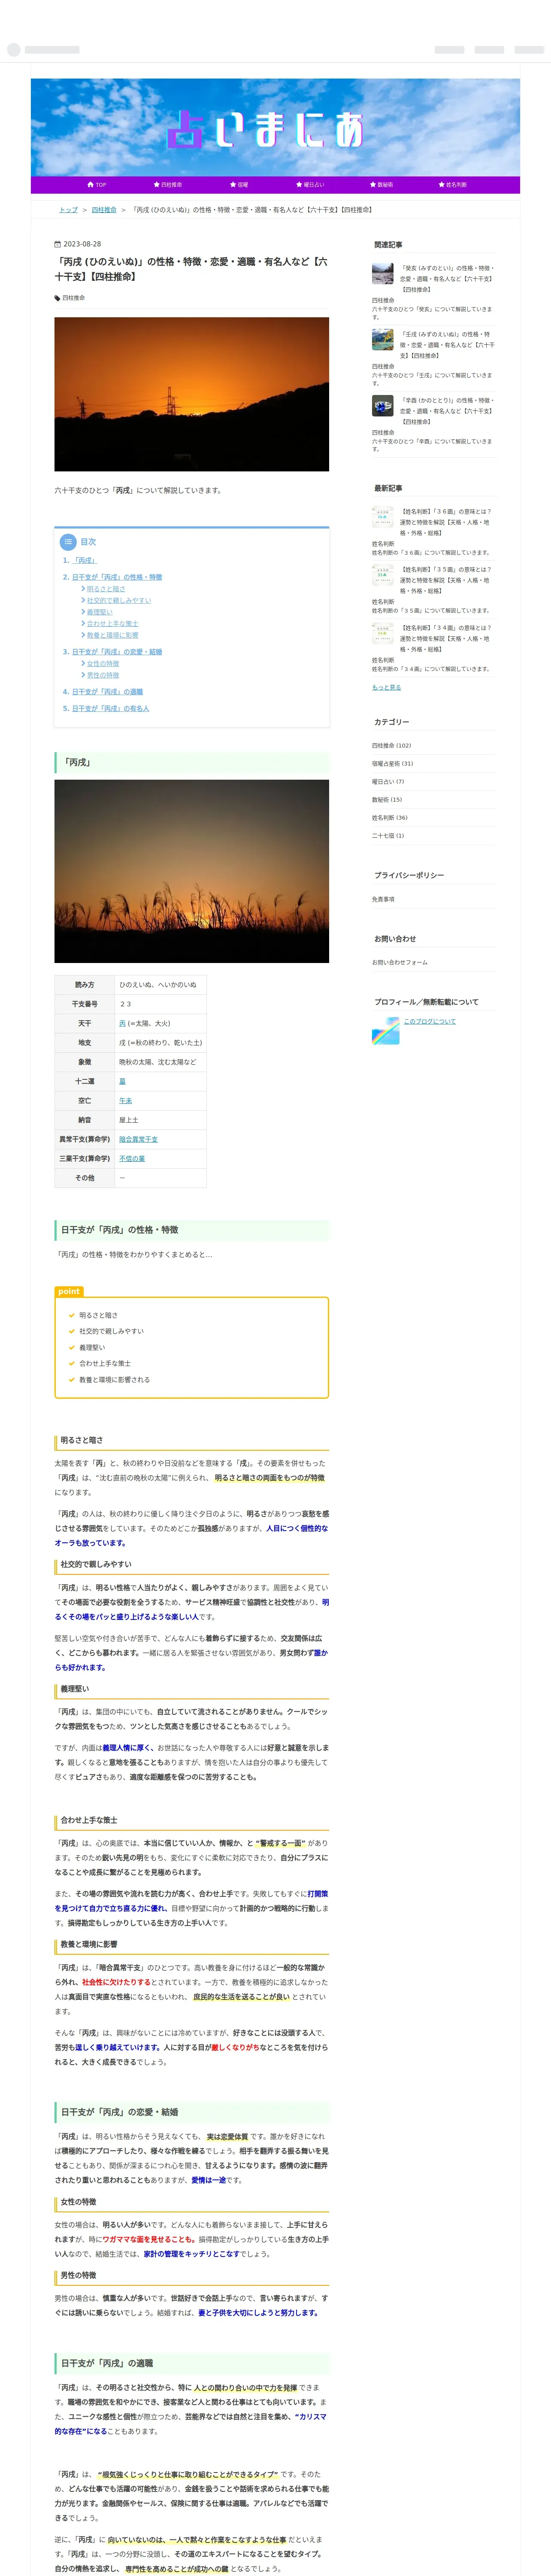The image size is (551, 2576).
Task: Open the 暗合異常干支 link
Action: (x=138, y=1140)
